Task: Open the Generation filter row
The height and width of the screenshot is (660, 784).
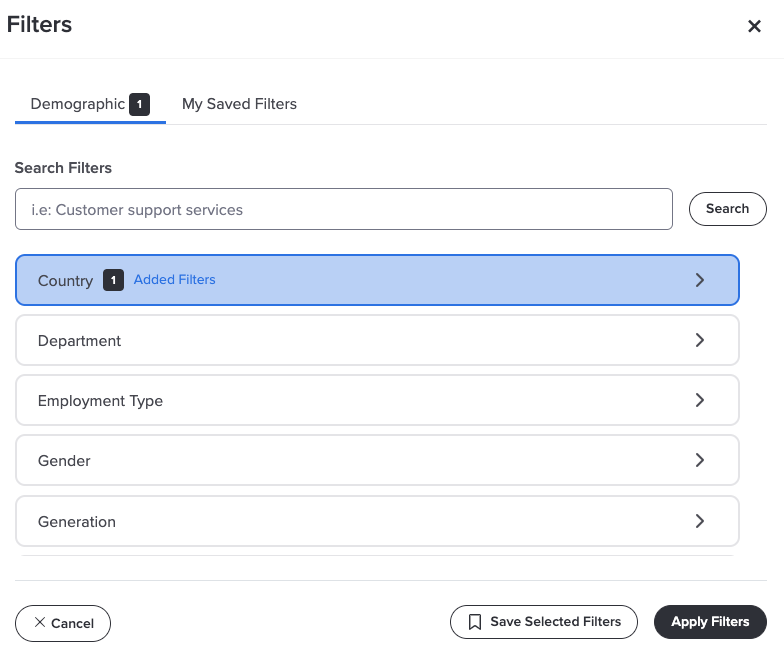Action: coord(377,521)
